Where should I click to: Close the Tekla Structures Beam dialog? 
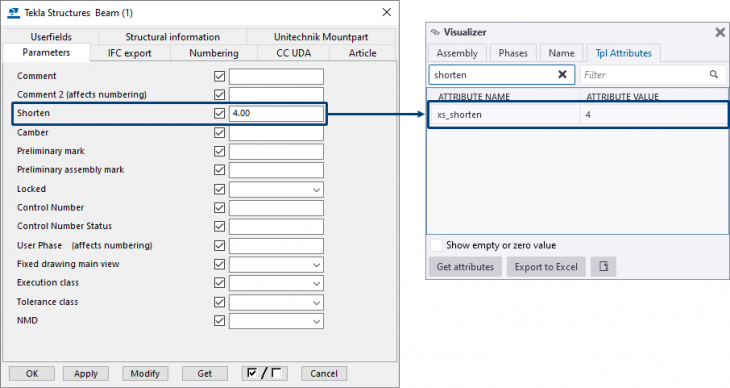386,13
